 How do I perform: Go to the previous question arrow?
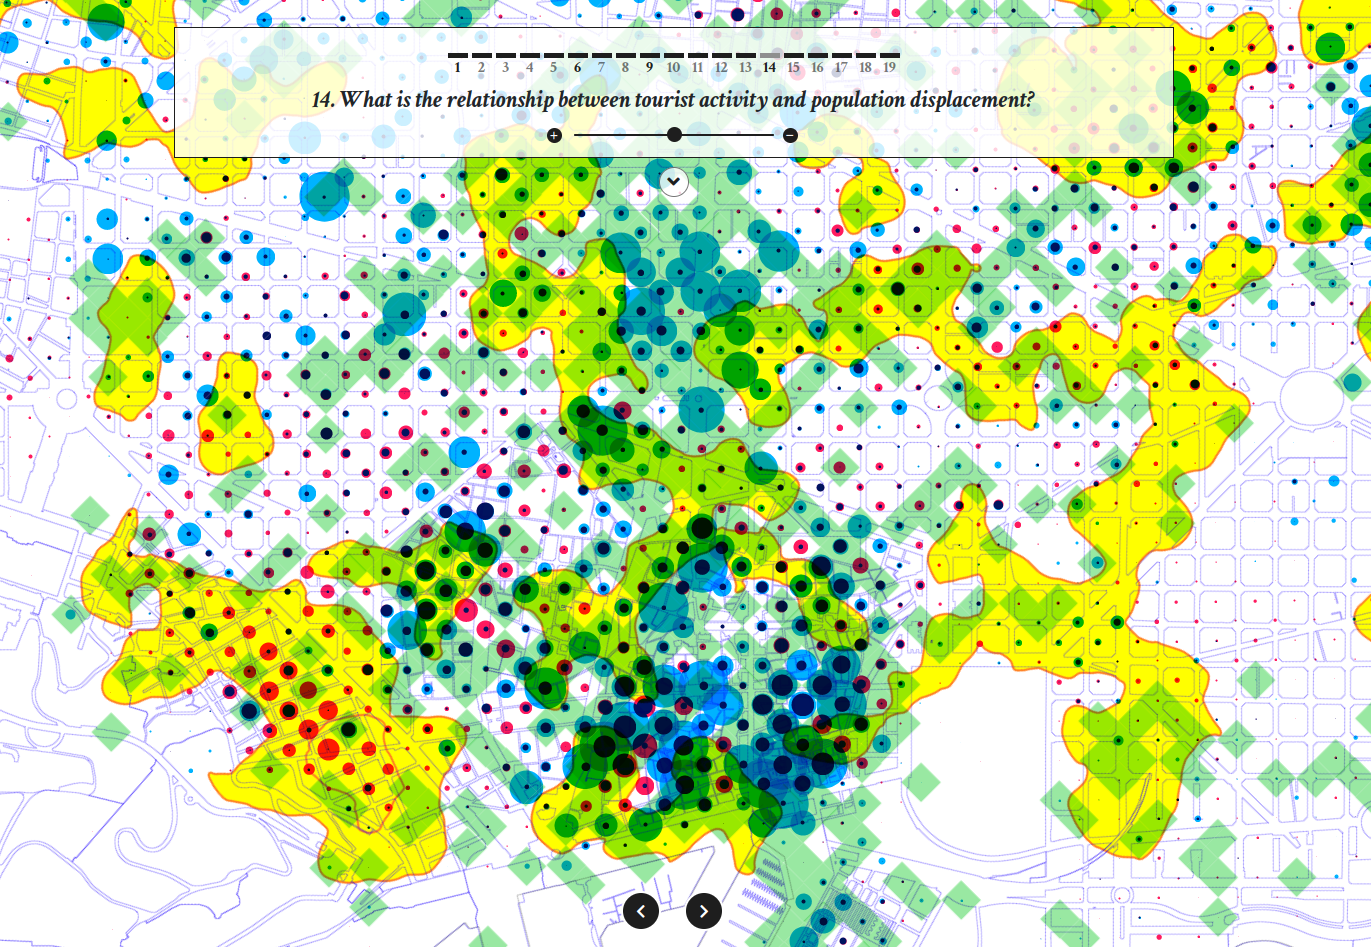(641, 910)
